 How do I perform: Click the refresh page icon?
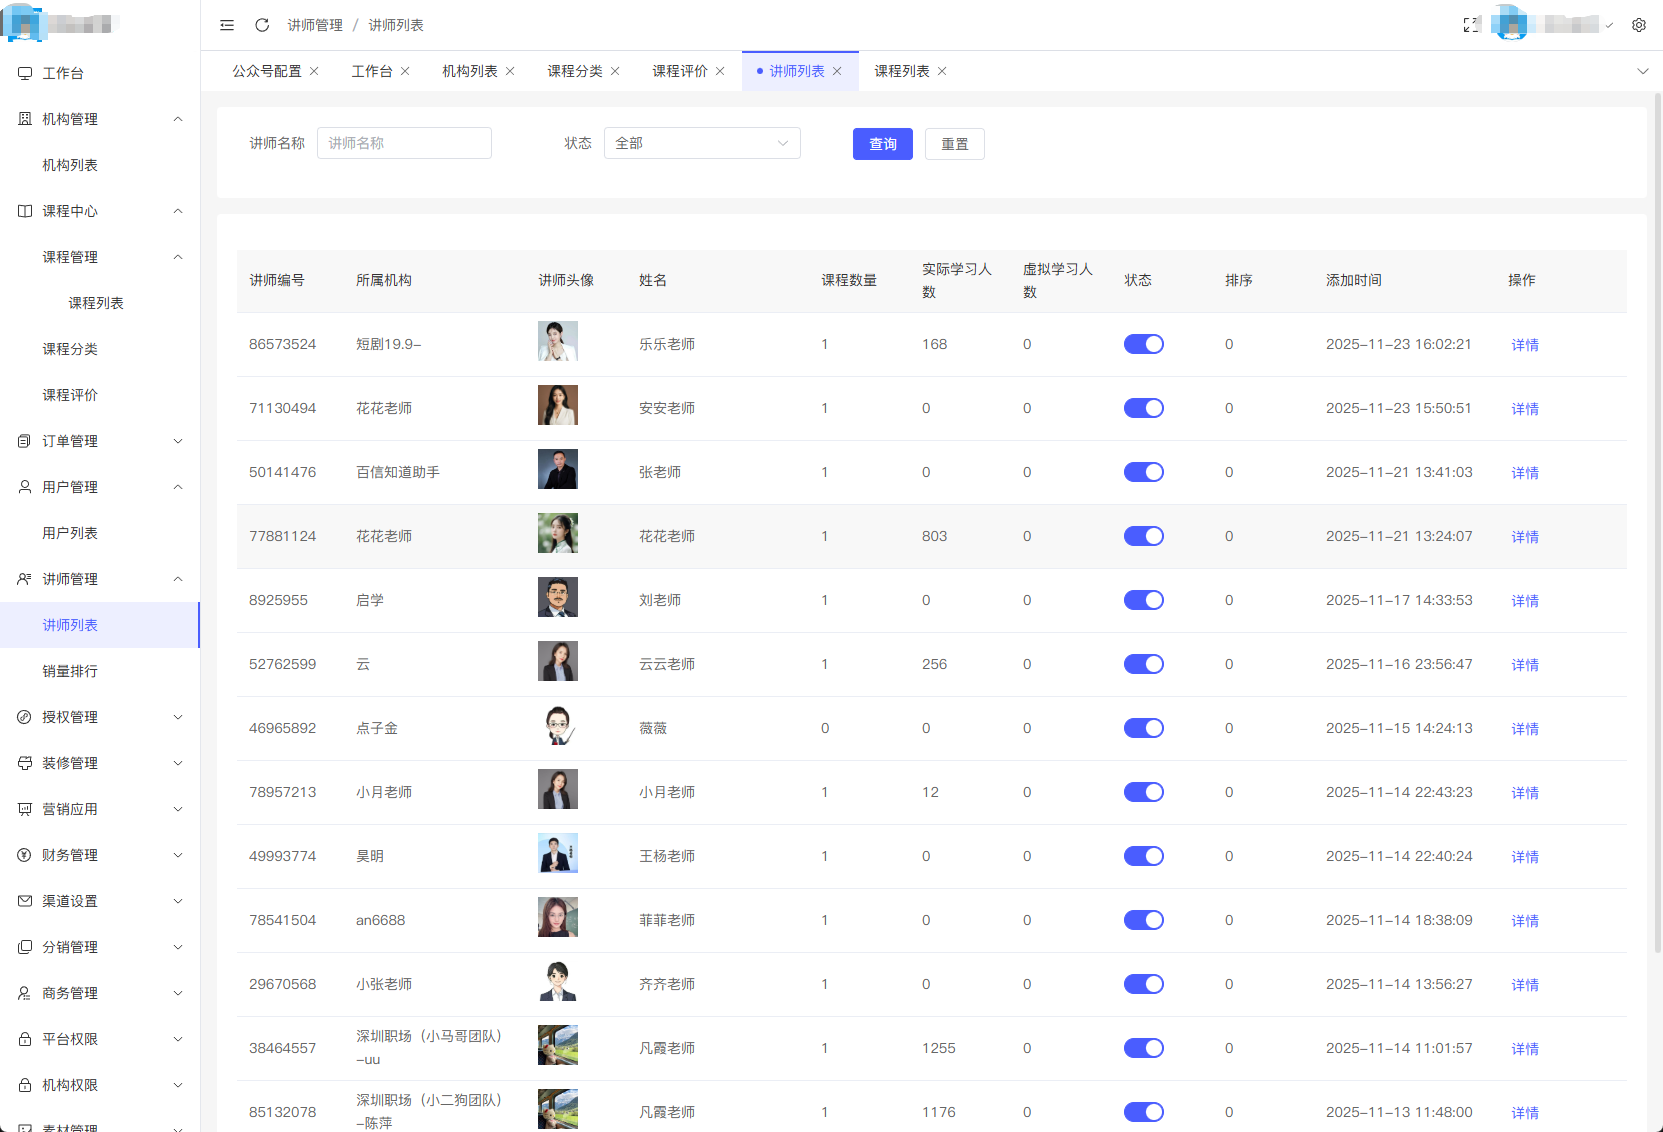click(x=262, y=25)
